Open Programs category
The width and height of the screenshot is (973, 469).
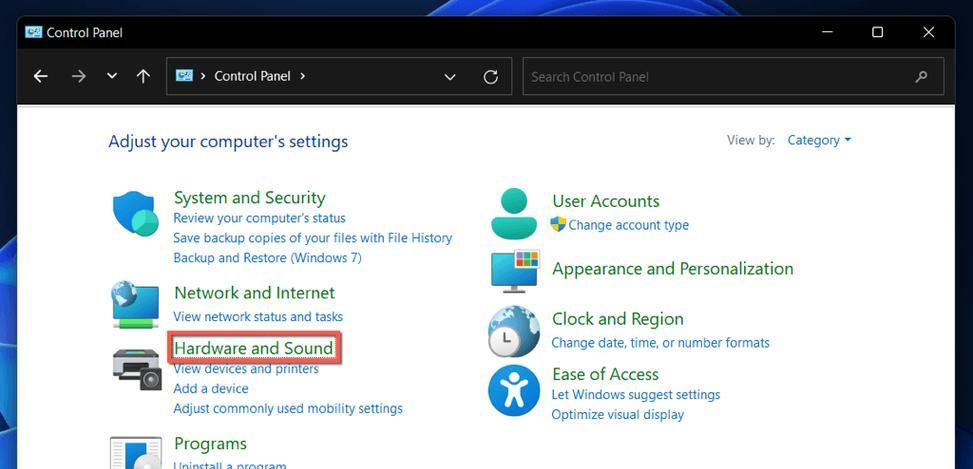210,444
